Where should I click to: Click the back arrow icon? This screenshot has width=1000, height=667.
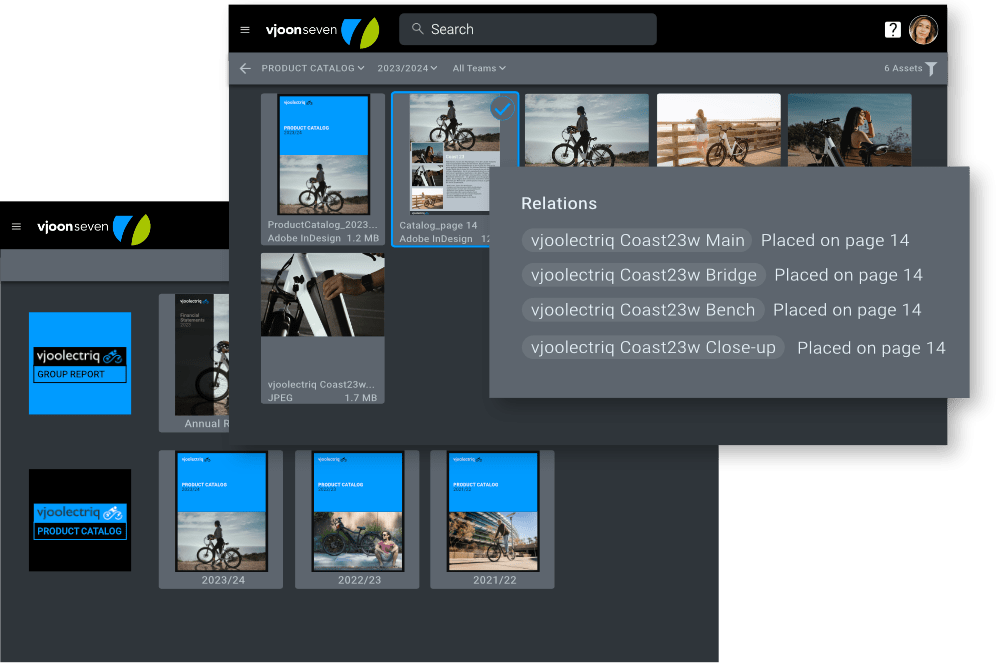click(x=245, y=68)
